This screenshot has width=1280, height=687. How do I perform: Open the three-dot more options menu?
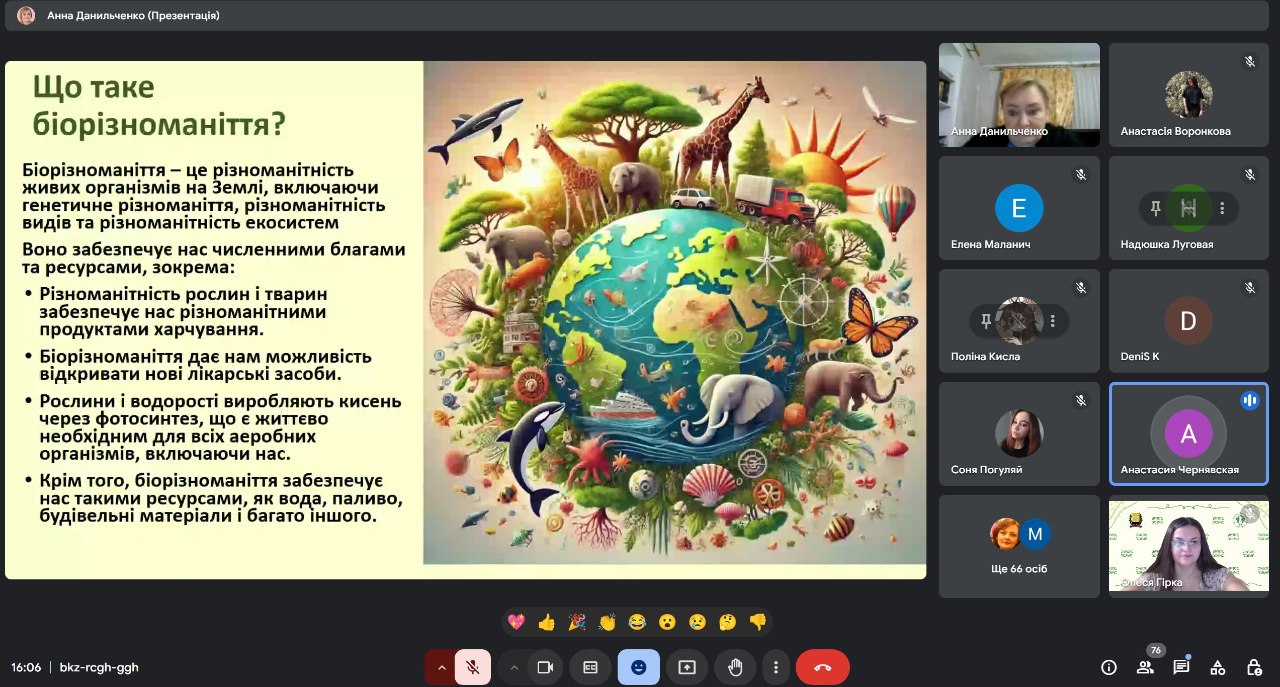(x=776, y=667)
